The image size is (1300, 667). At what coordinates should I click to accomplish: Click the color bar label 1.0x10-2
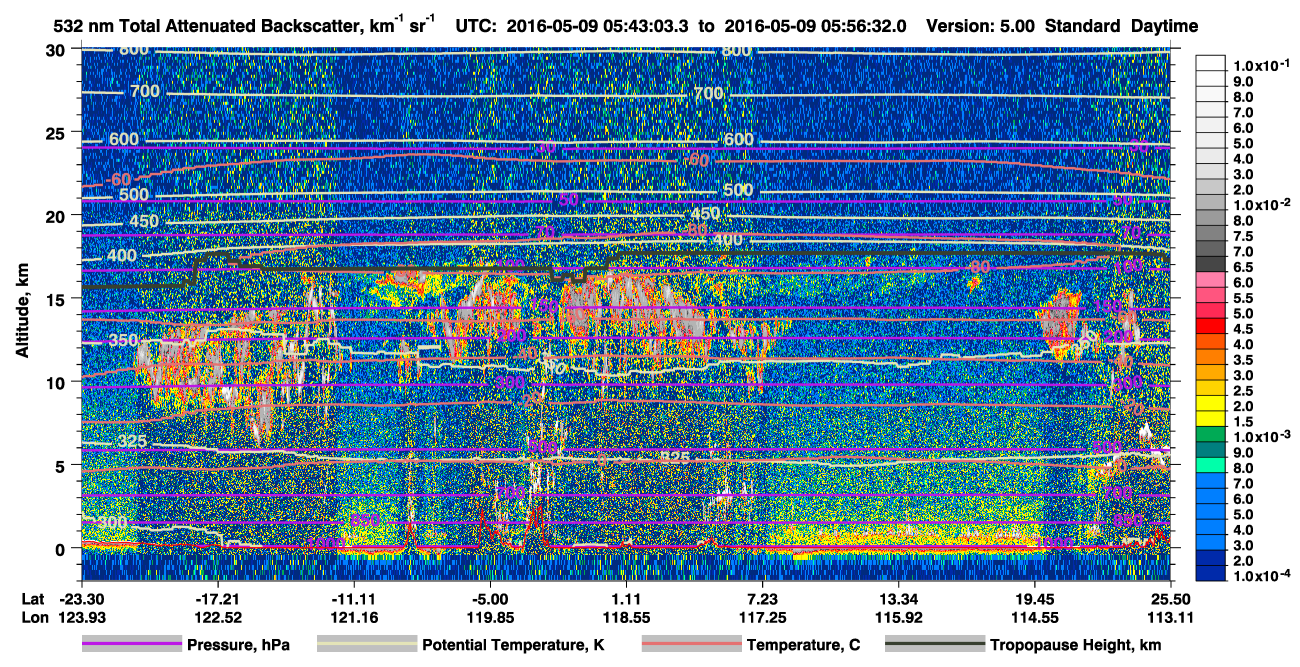coord(1263,204)
